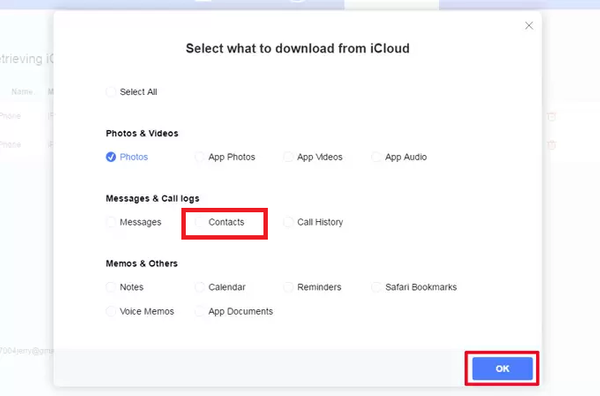Check the Voice Memos option

click(x=111, y=311)
